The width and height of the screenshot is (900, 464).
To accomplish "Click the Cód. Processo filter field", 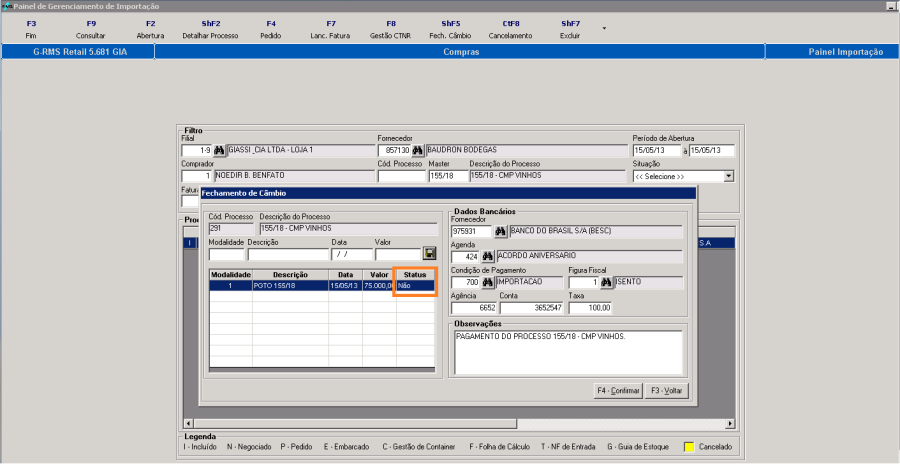I will [401, 176].
